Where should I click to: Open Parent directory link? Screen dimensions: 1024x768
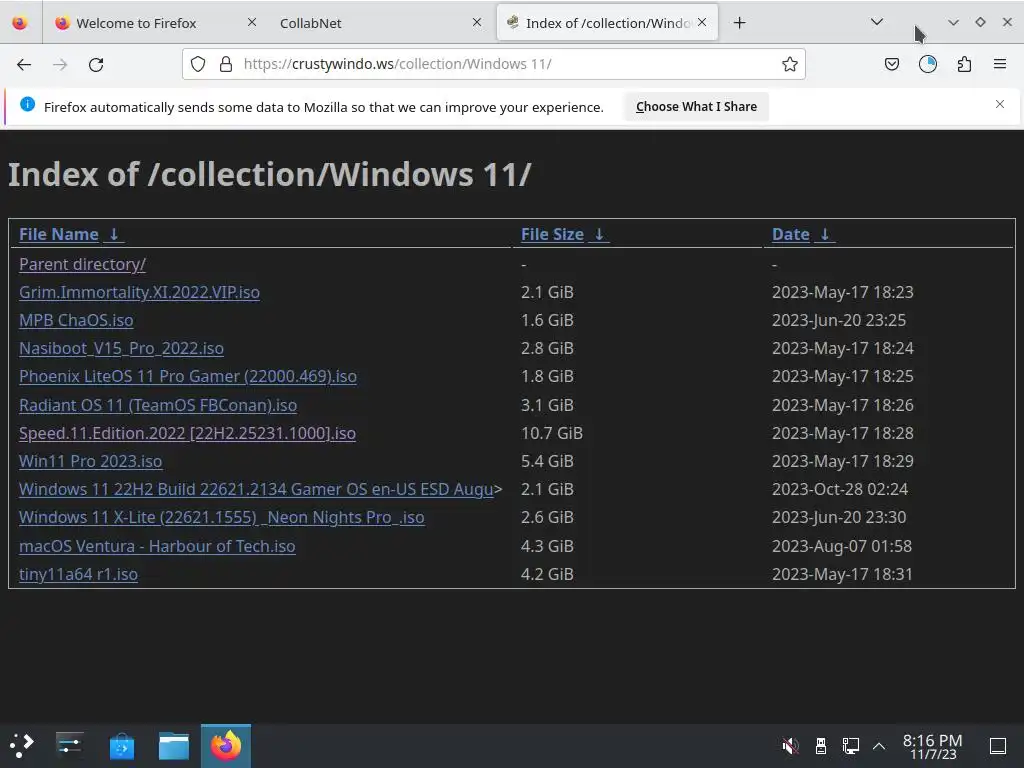[82, 264]
